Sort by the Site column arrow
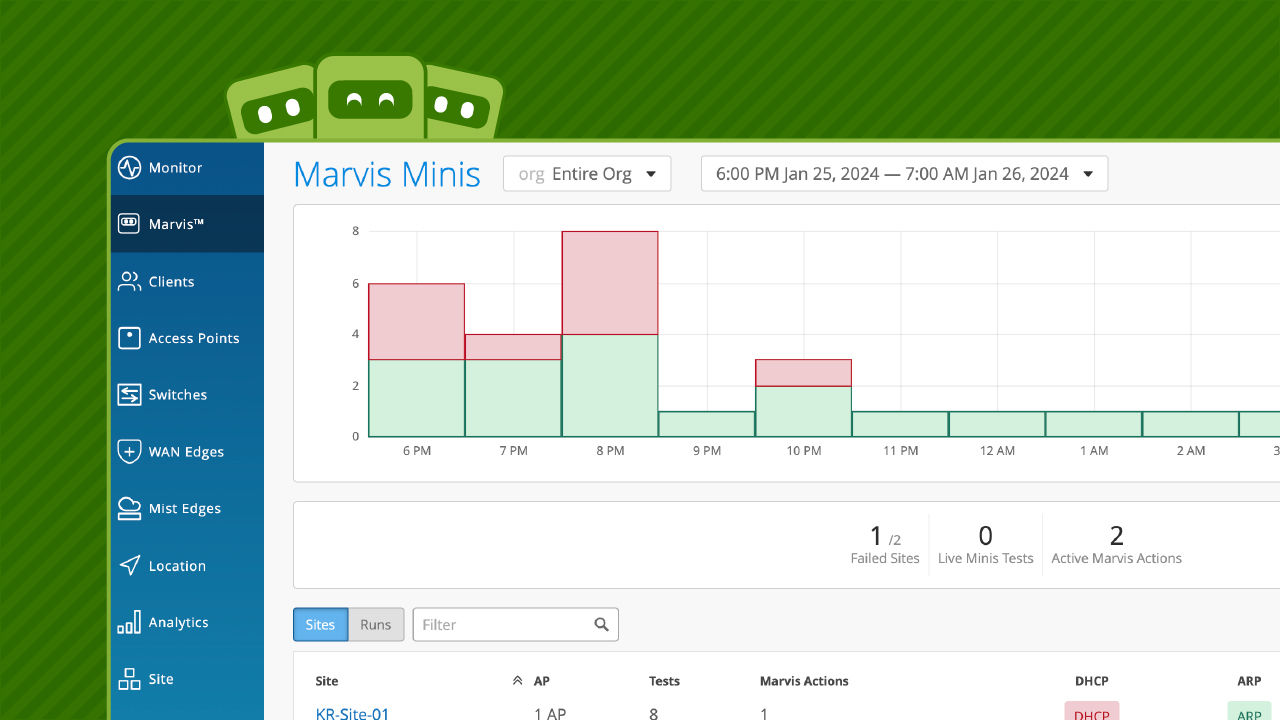 pyautogui.click(x=517, y=681)
